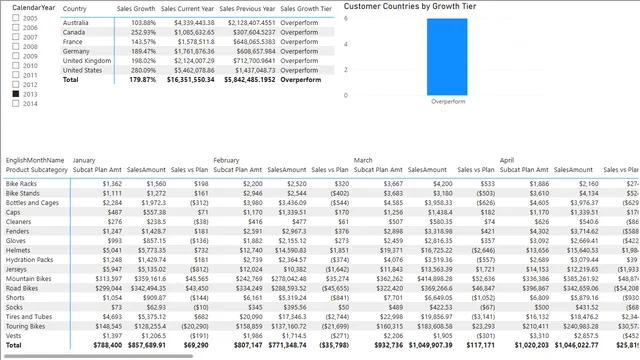The width and height of the screenshot is (640, 360).
Task: Check the 2014 calendar year box
Action: [16, 103]
